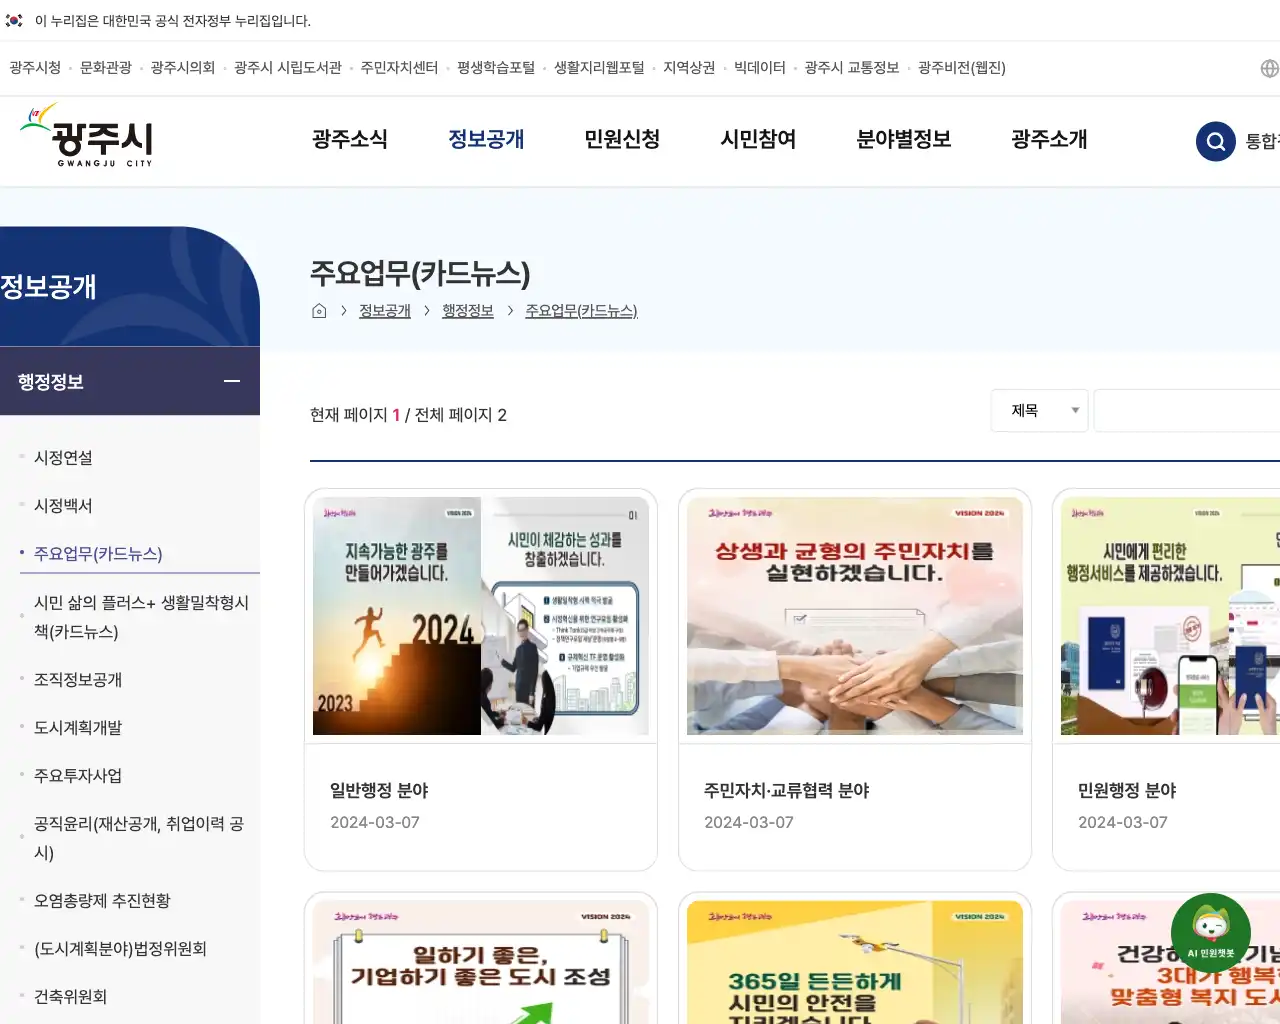Viewport: 1280px width, 1024px height.
Task: Select 시정백서 in sidebar
Action: pos(63,505)
